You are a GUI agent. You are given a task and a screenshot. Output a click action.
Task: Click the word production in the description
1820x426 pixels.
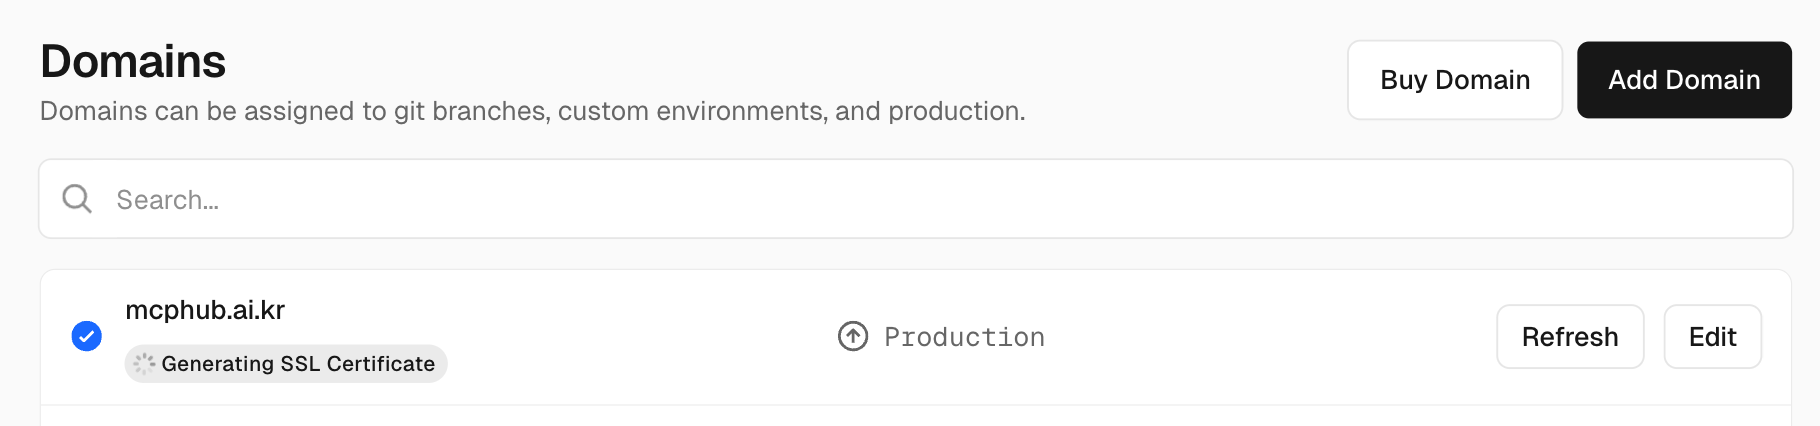pyautogui.click(x=954, y=111)
